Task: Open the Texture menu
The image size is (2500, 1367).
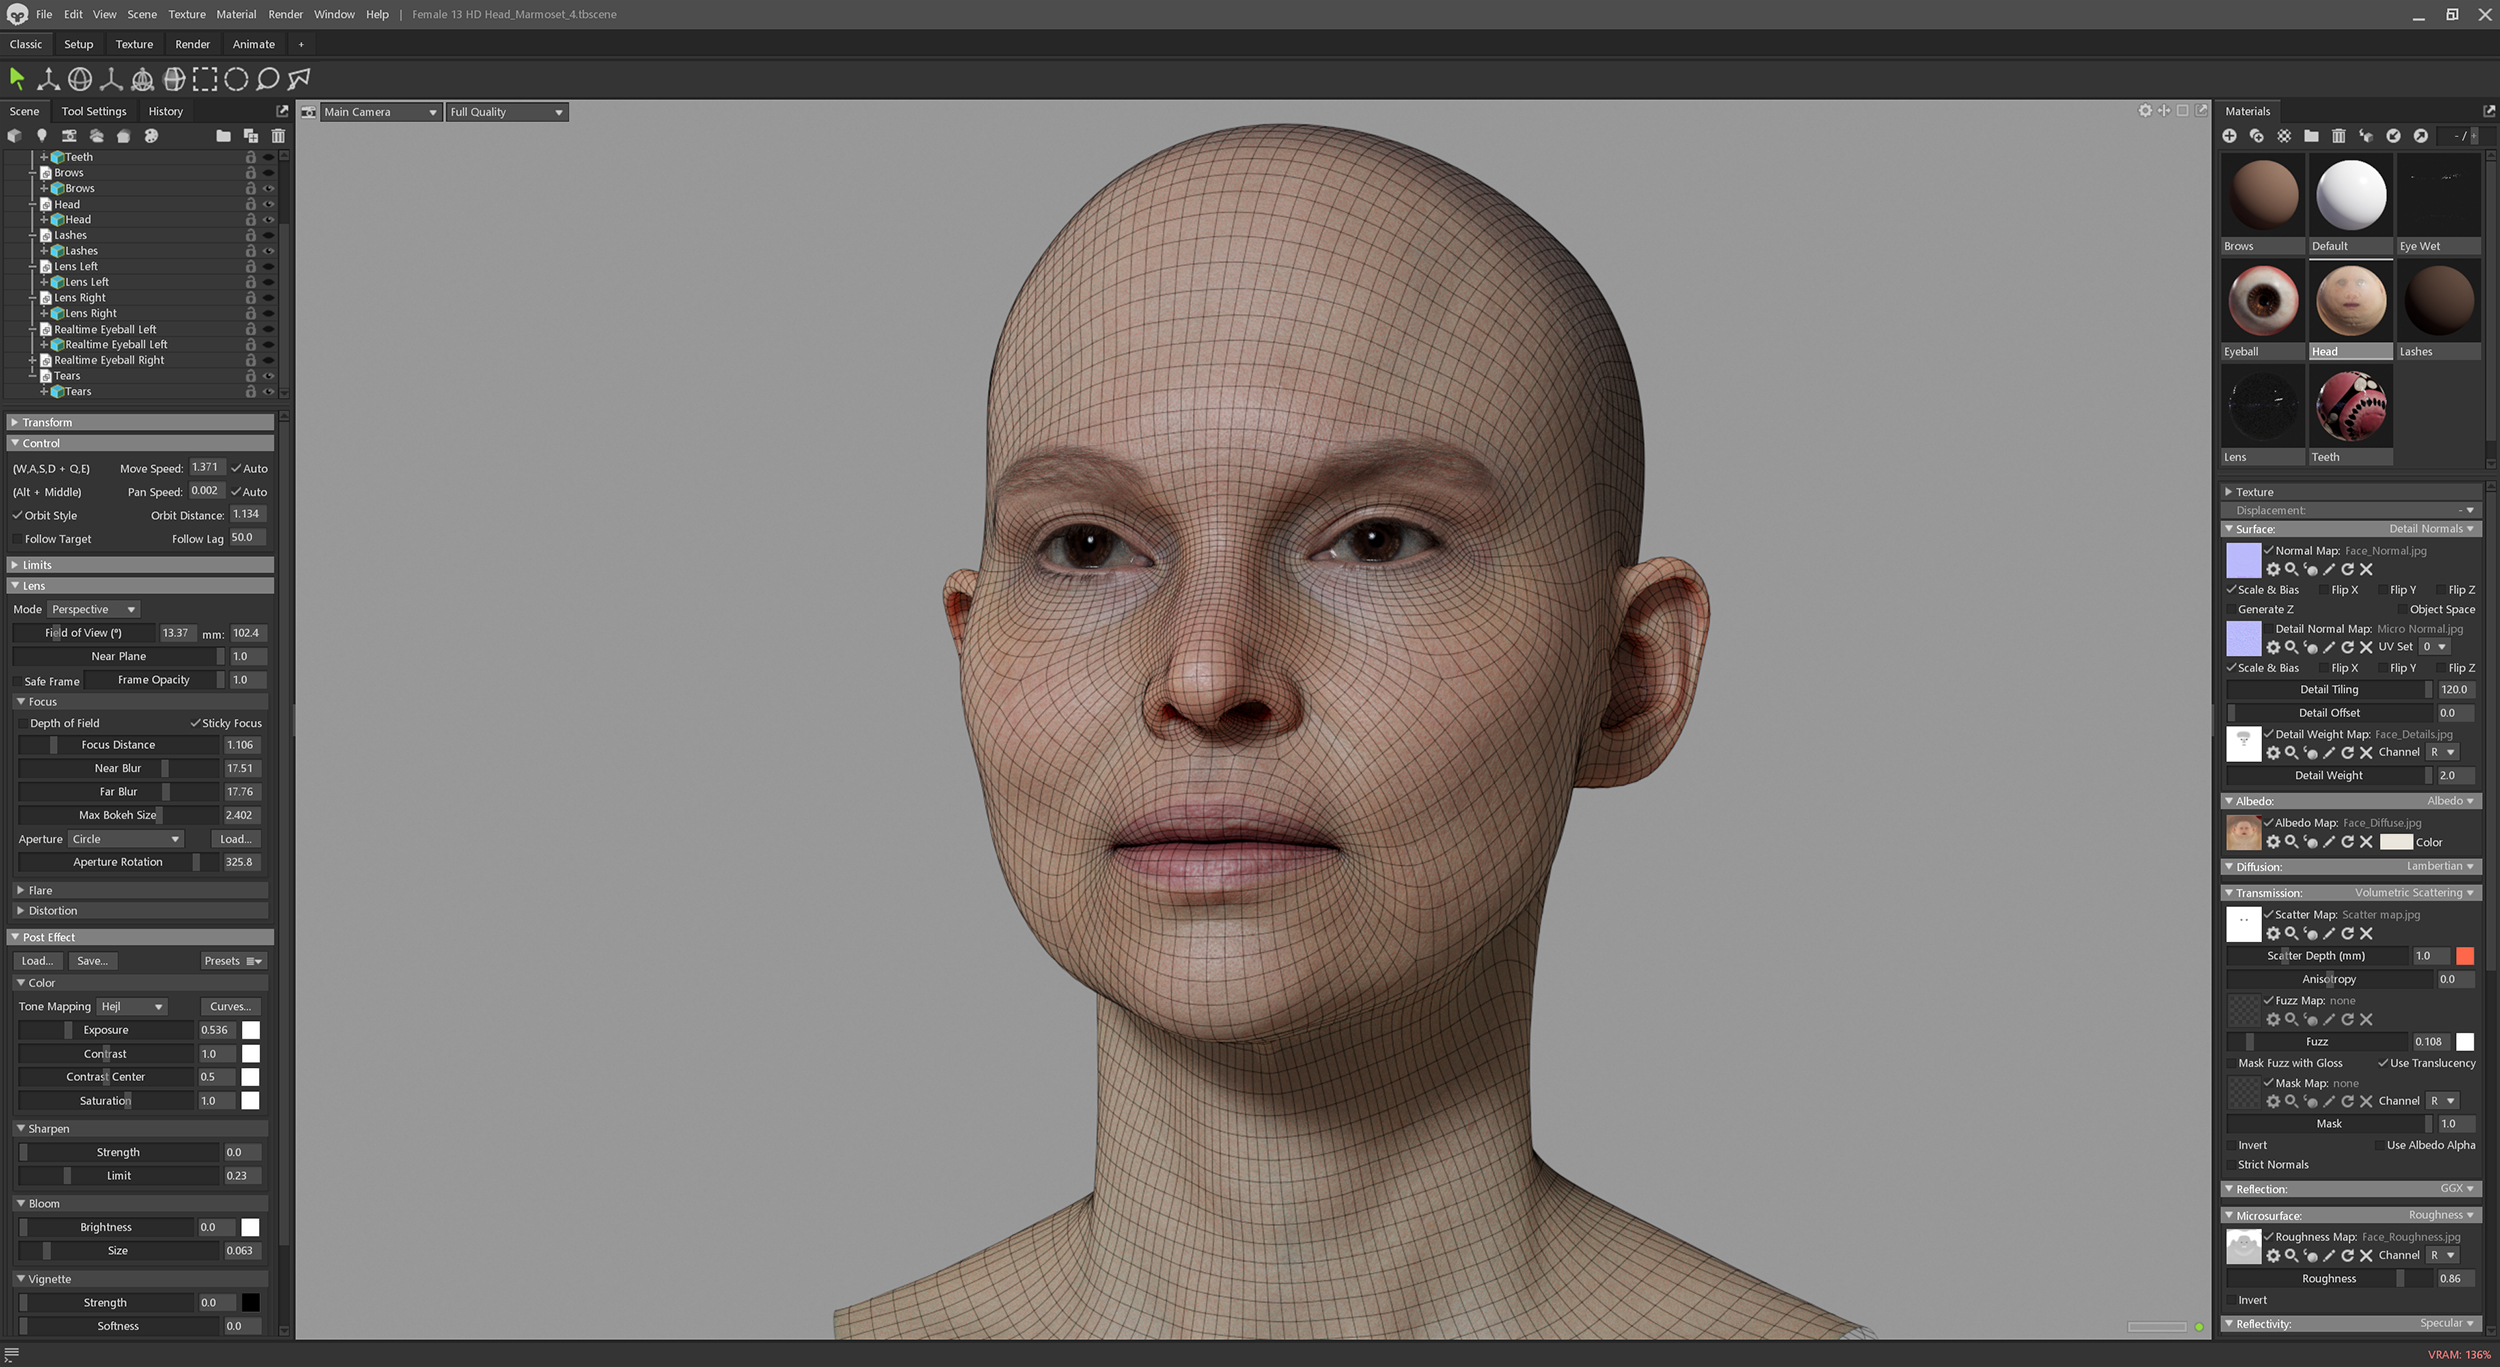Action: pyautogui.click(x=186, y=14)
